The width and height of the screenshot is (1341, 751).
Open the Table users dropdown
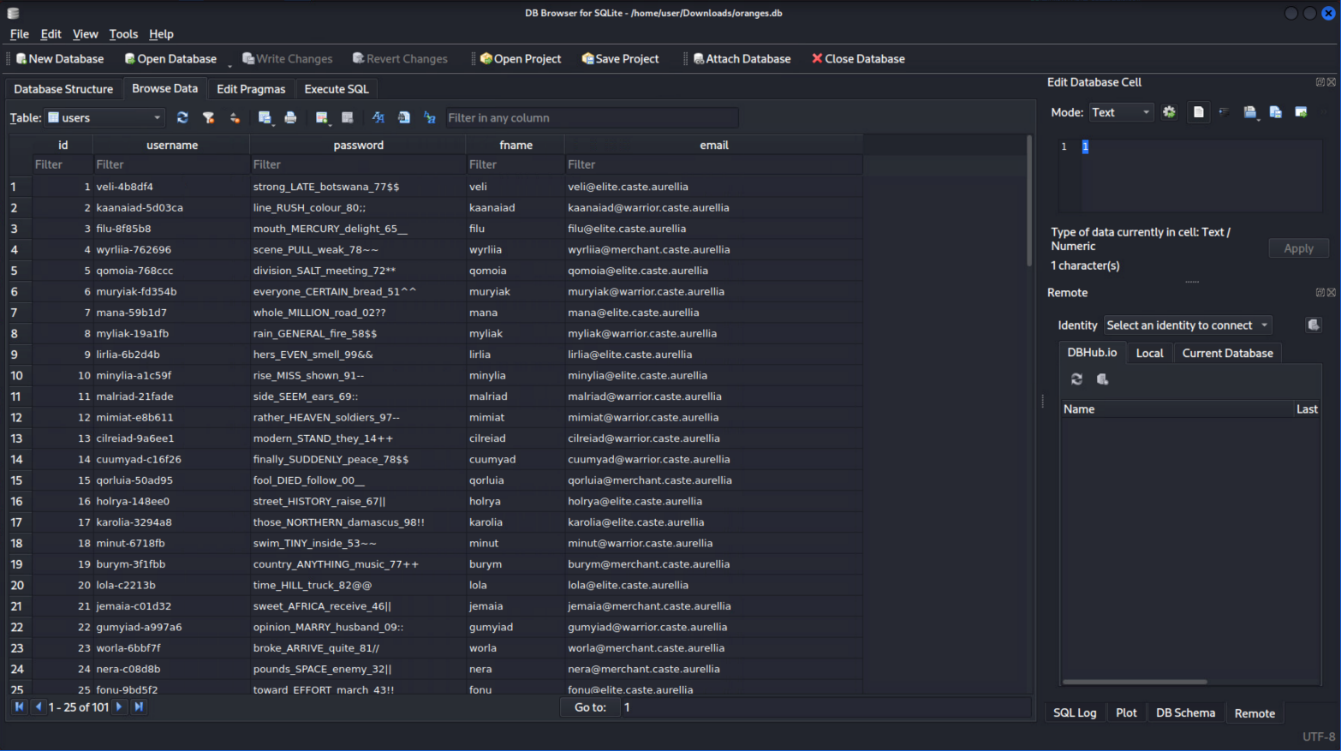tap(104, 118)
